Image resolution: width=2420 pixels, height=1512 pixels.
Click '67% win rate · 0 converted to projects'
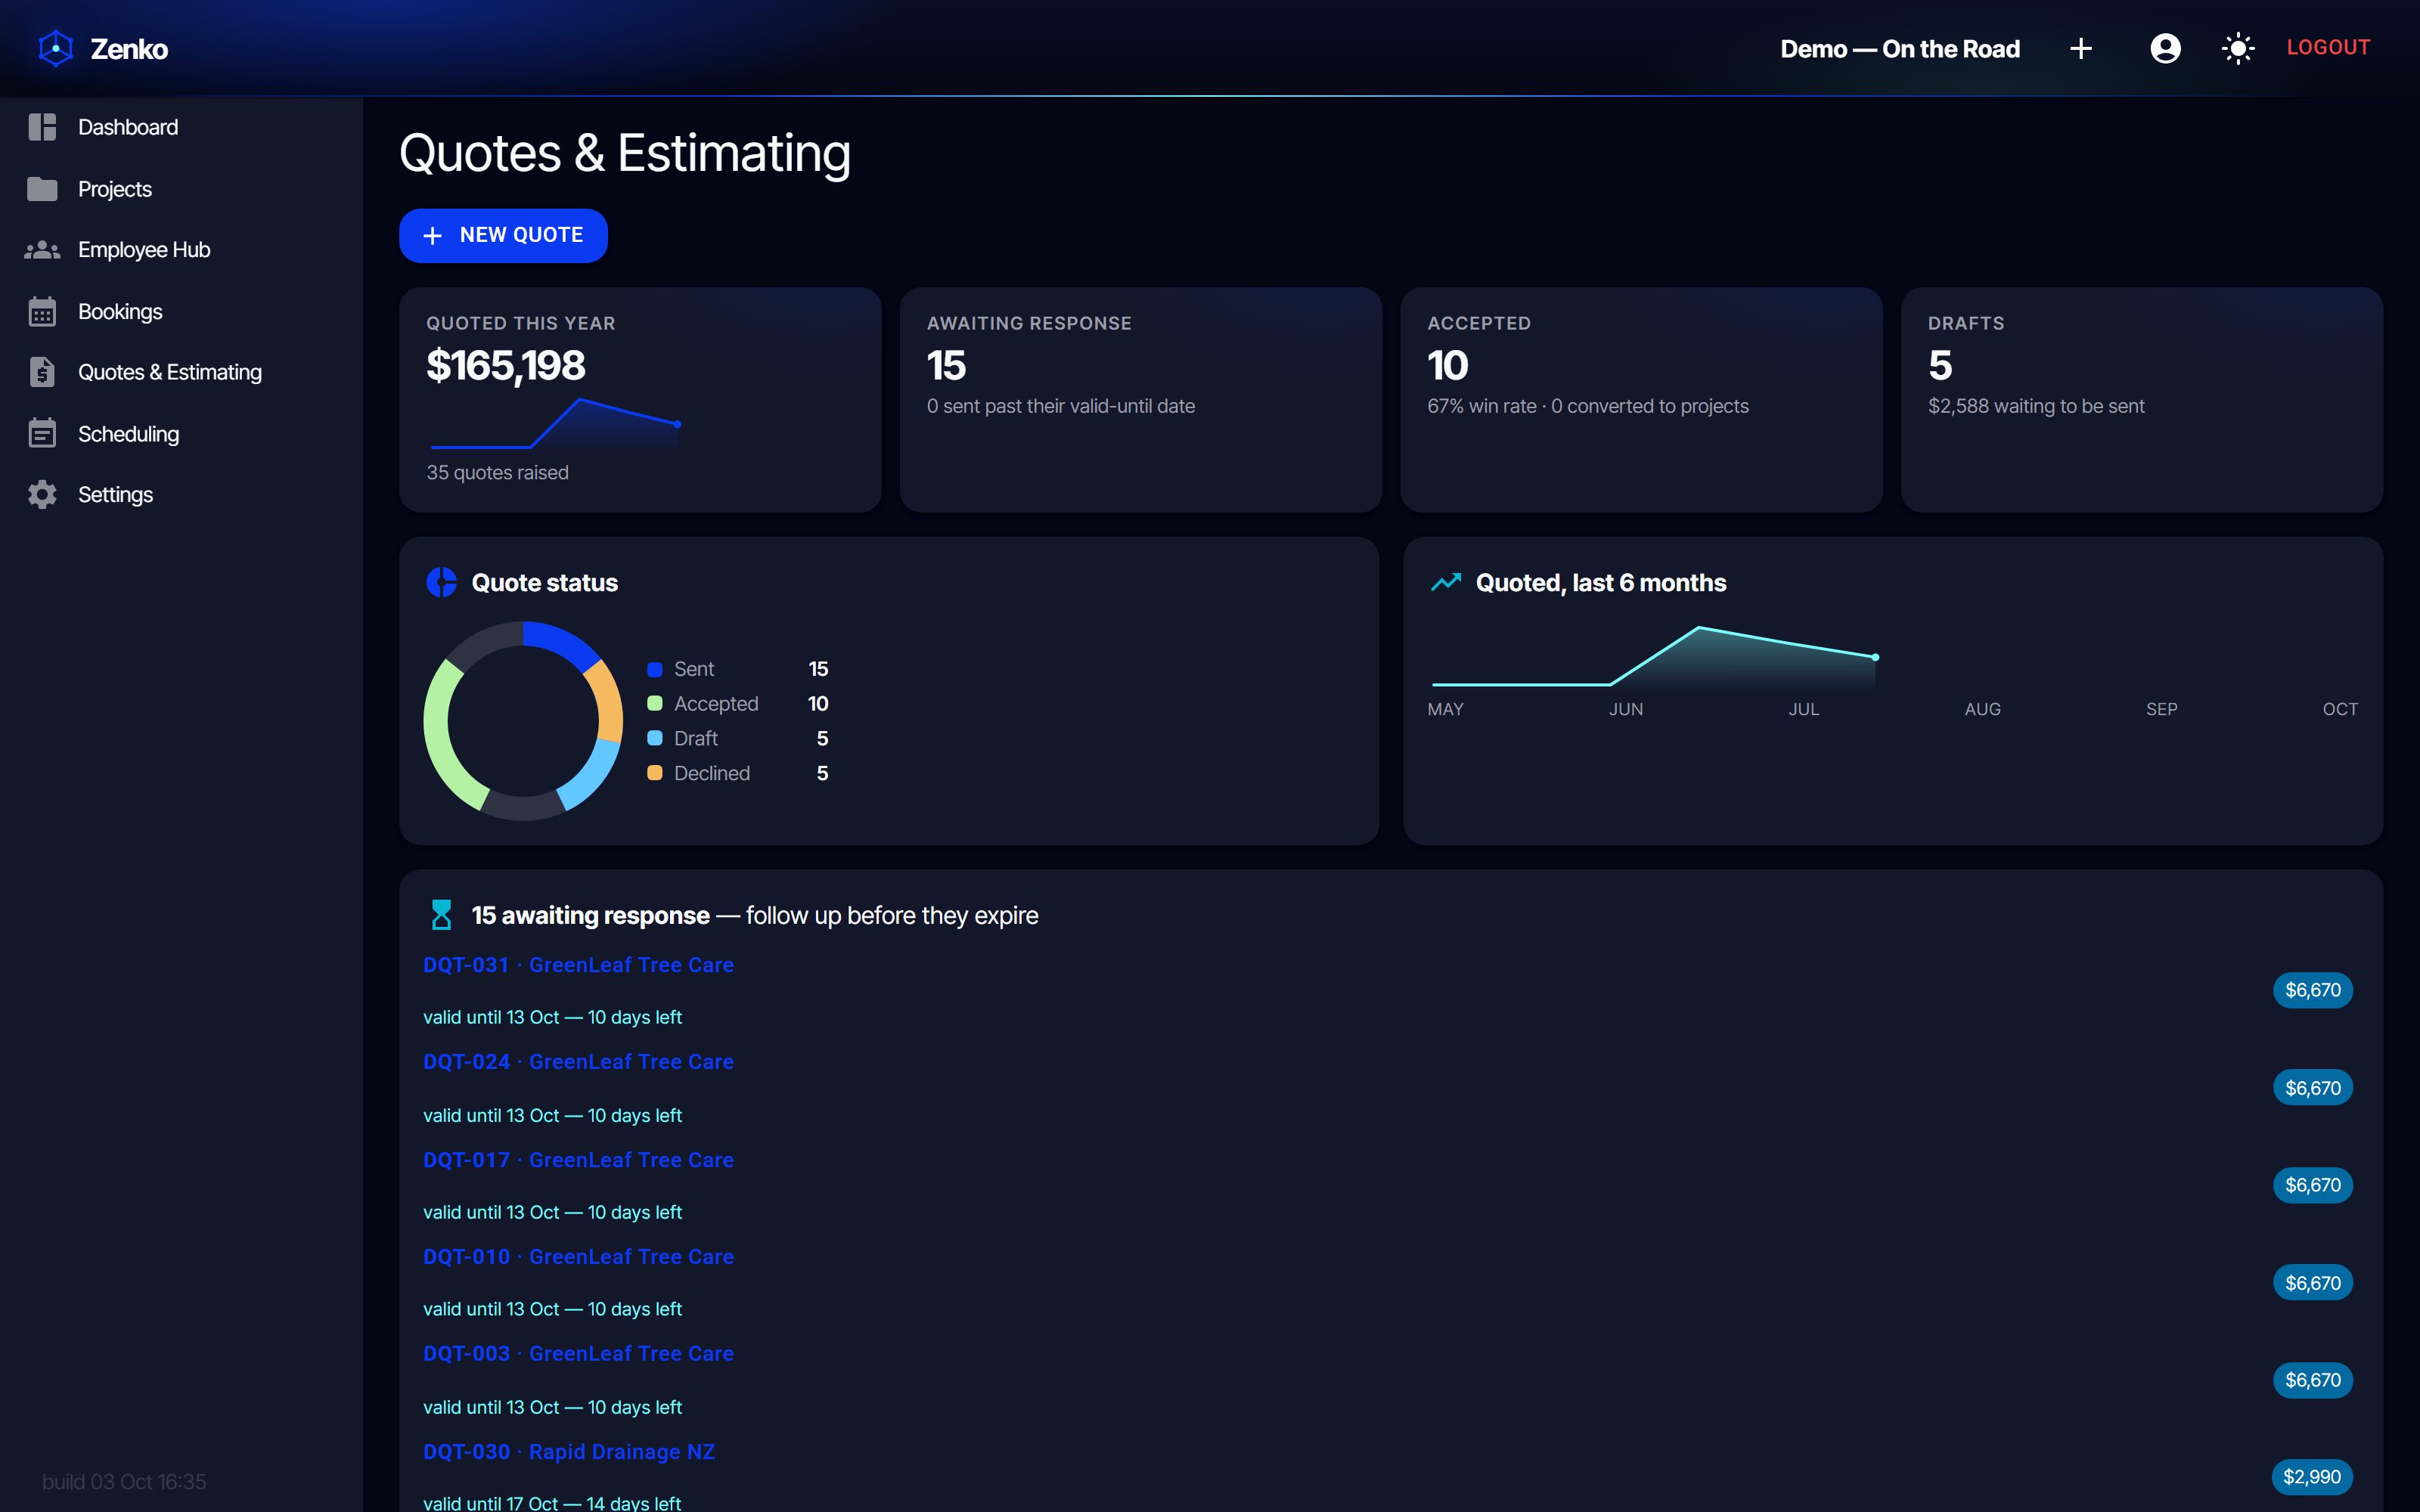pyautogui.click(x=1588, y=406)
